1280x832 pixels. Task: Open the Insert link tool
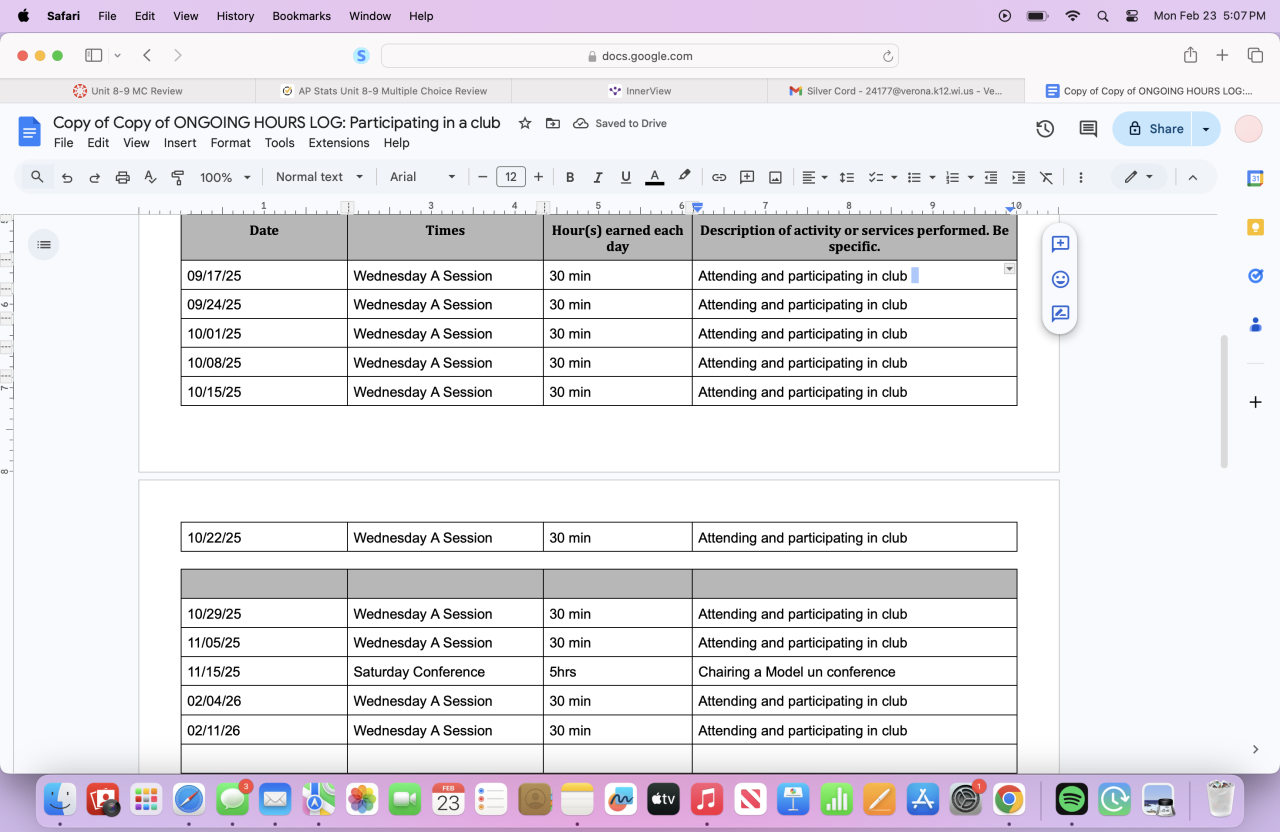pyautogui.click(x=718, y=177)
